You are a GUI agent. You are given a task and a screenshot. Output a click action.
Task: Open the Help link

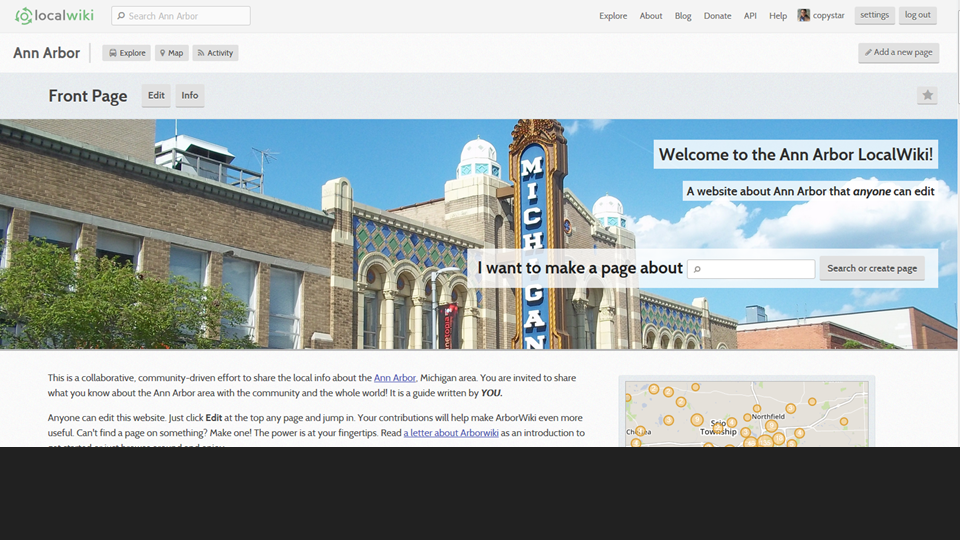click(x=778, y=16)
